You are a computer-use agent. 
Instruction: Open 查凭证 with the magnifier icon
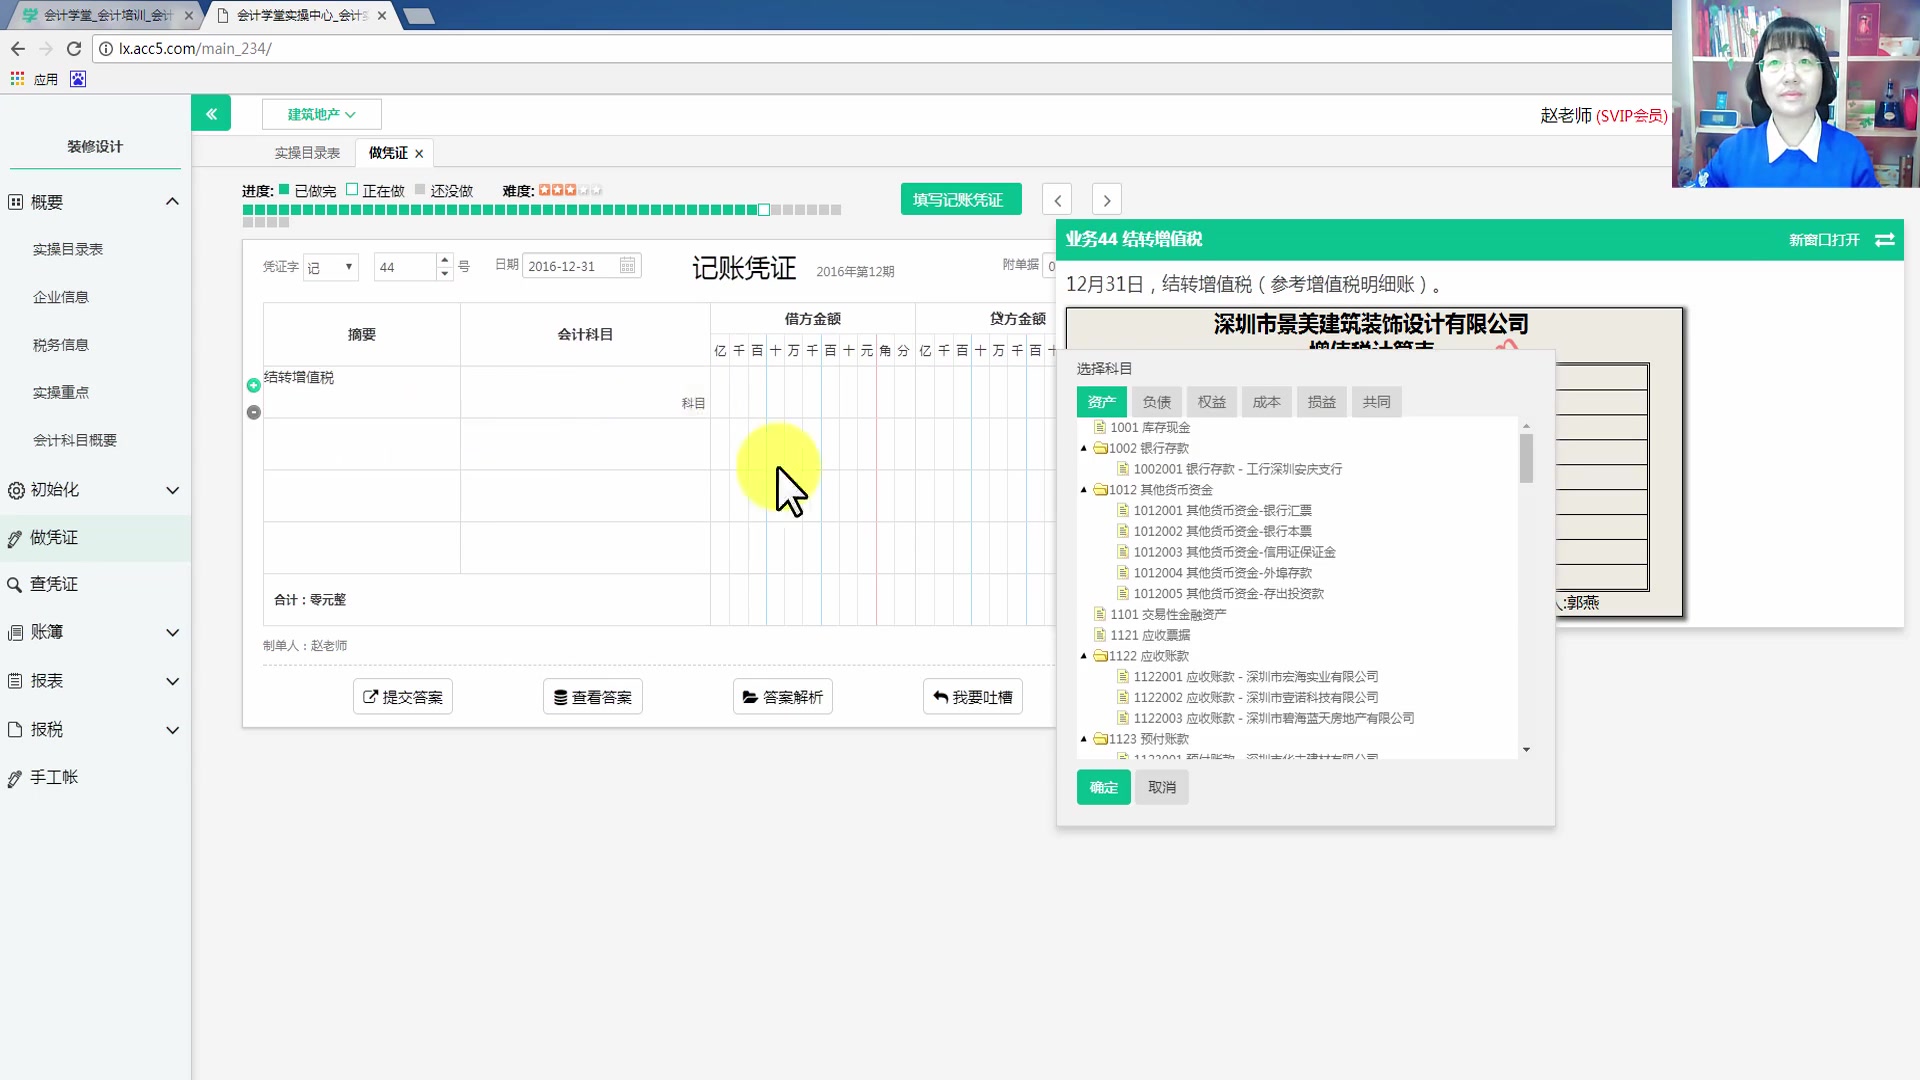pyautogui.click(x=14, y=584)
